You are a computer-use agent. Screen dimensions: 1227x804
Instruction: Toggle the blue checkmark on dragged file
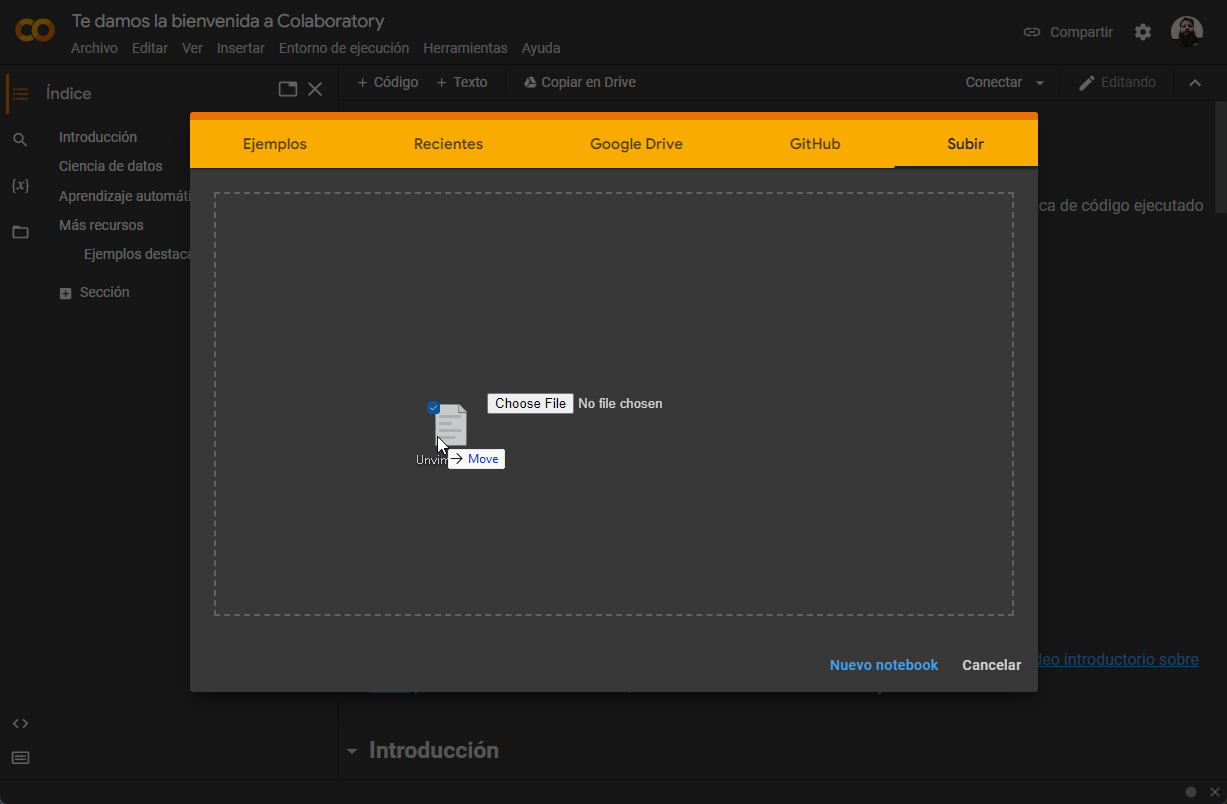pyautogui.click(x=433, y=407)
